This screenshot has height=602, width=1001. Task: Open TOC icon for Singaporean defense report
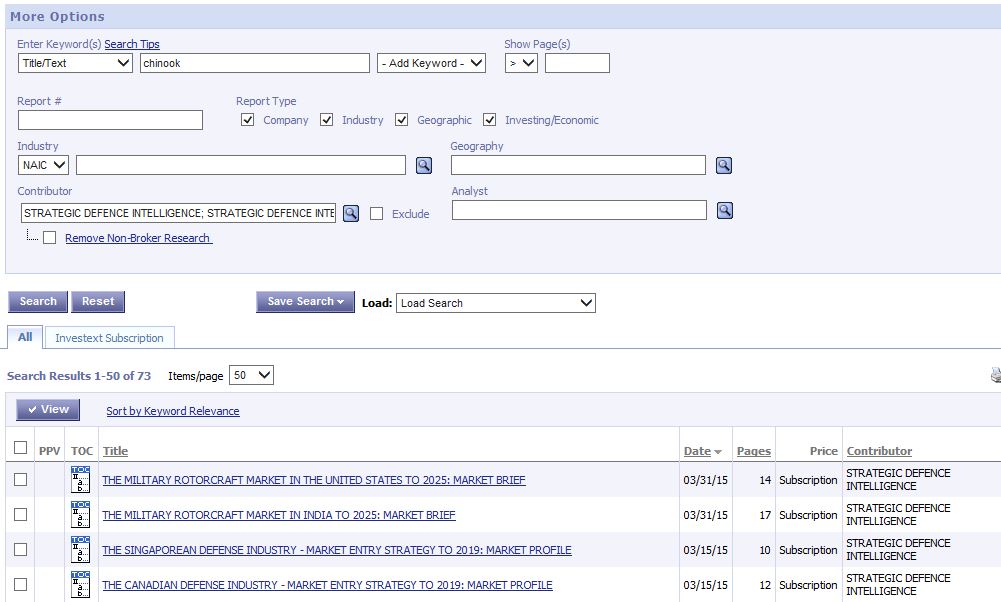(80, 550)
